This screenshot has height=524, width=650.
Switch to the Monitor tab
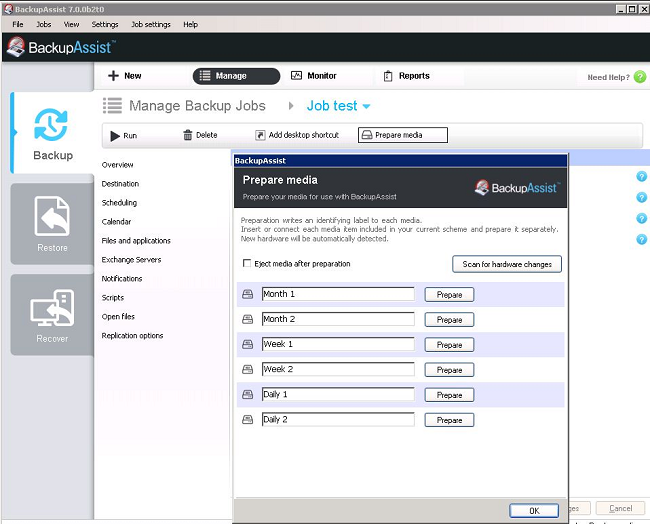pos(314,76)
